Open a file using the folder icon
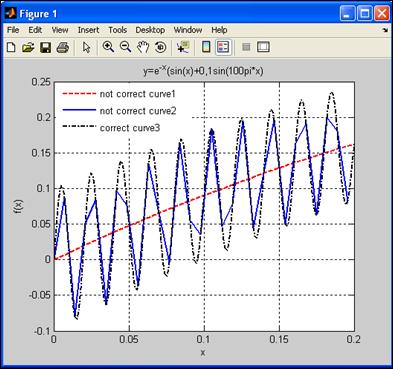Viewport: 393px width, 369px height. (x=28, y=47)
